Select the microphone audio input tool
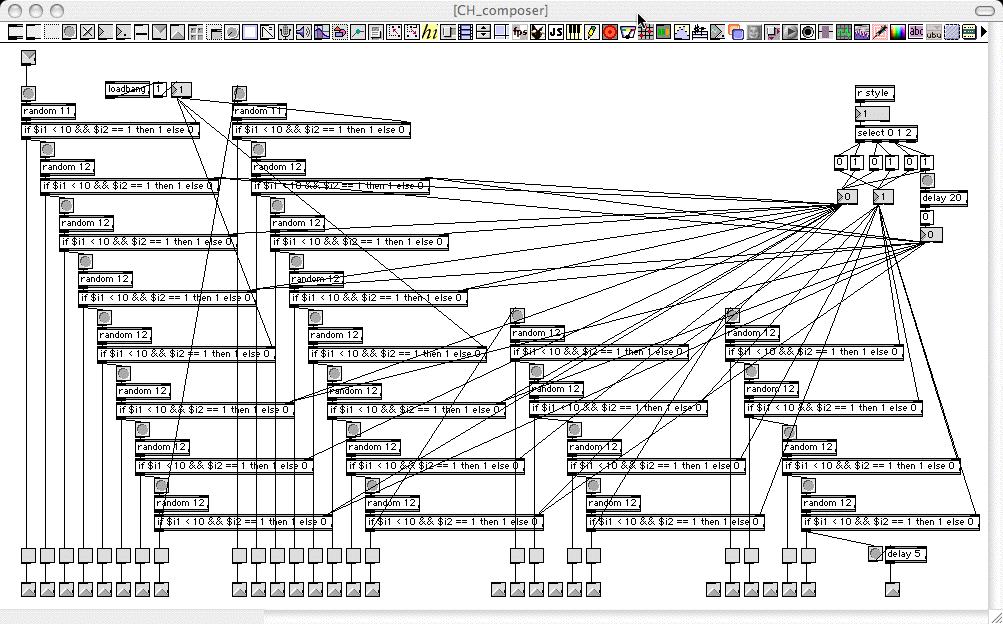 pos(285,31)
